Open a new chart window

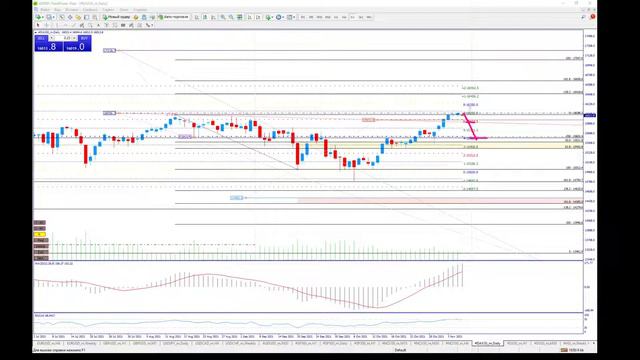(x=38, y=17)
